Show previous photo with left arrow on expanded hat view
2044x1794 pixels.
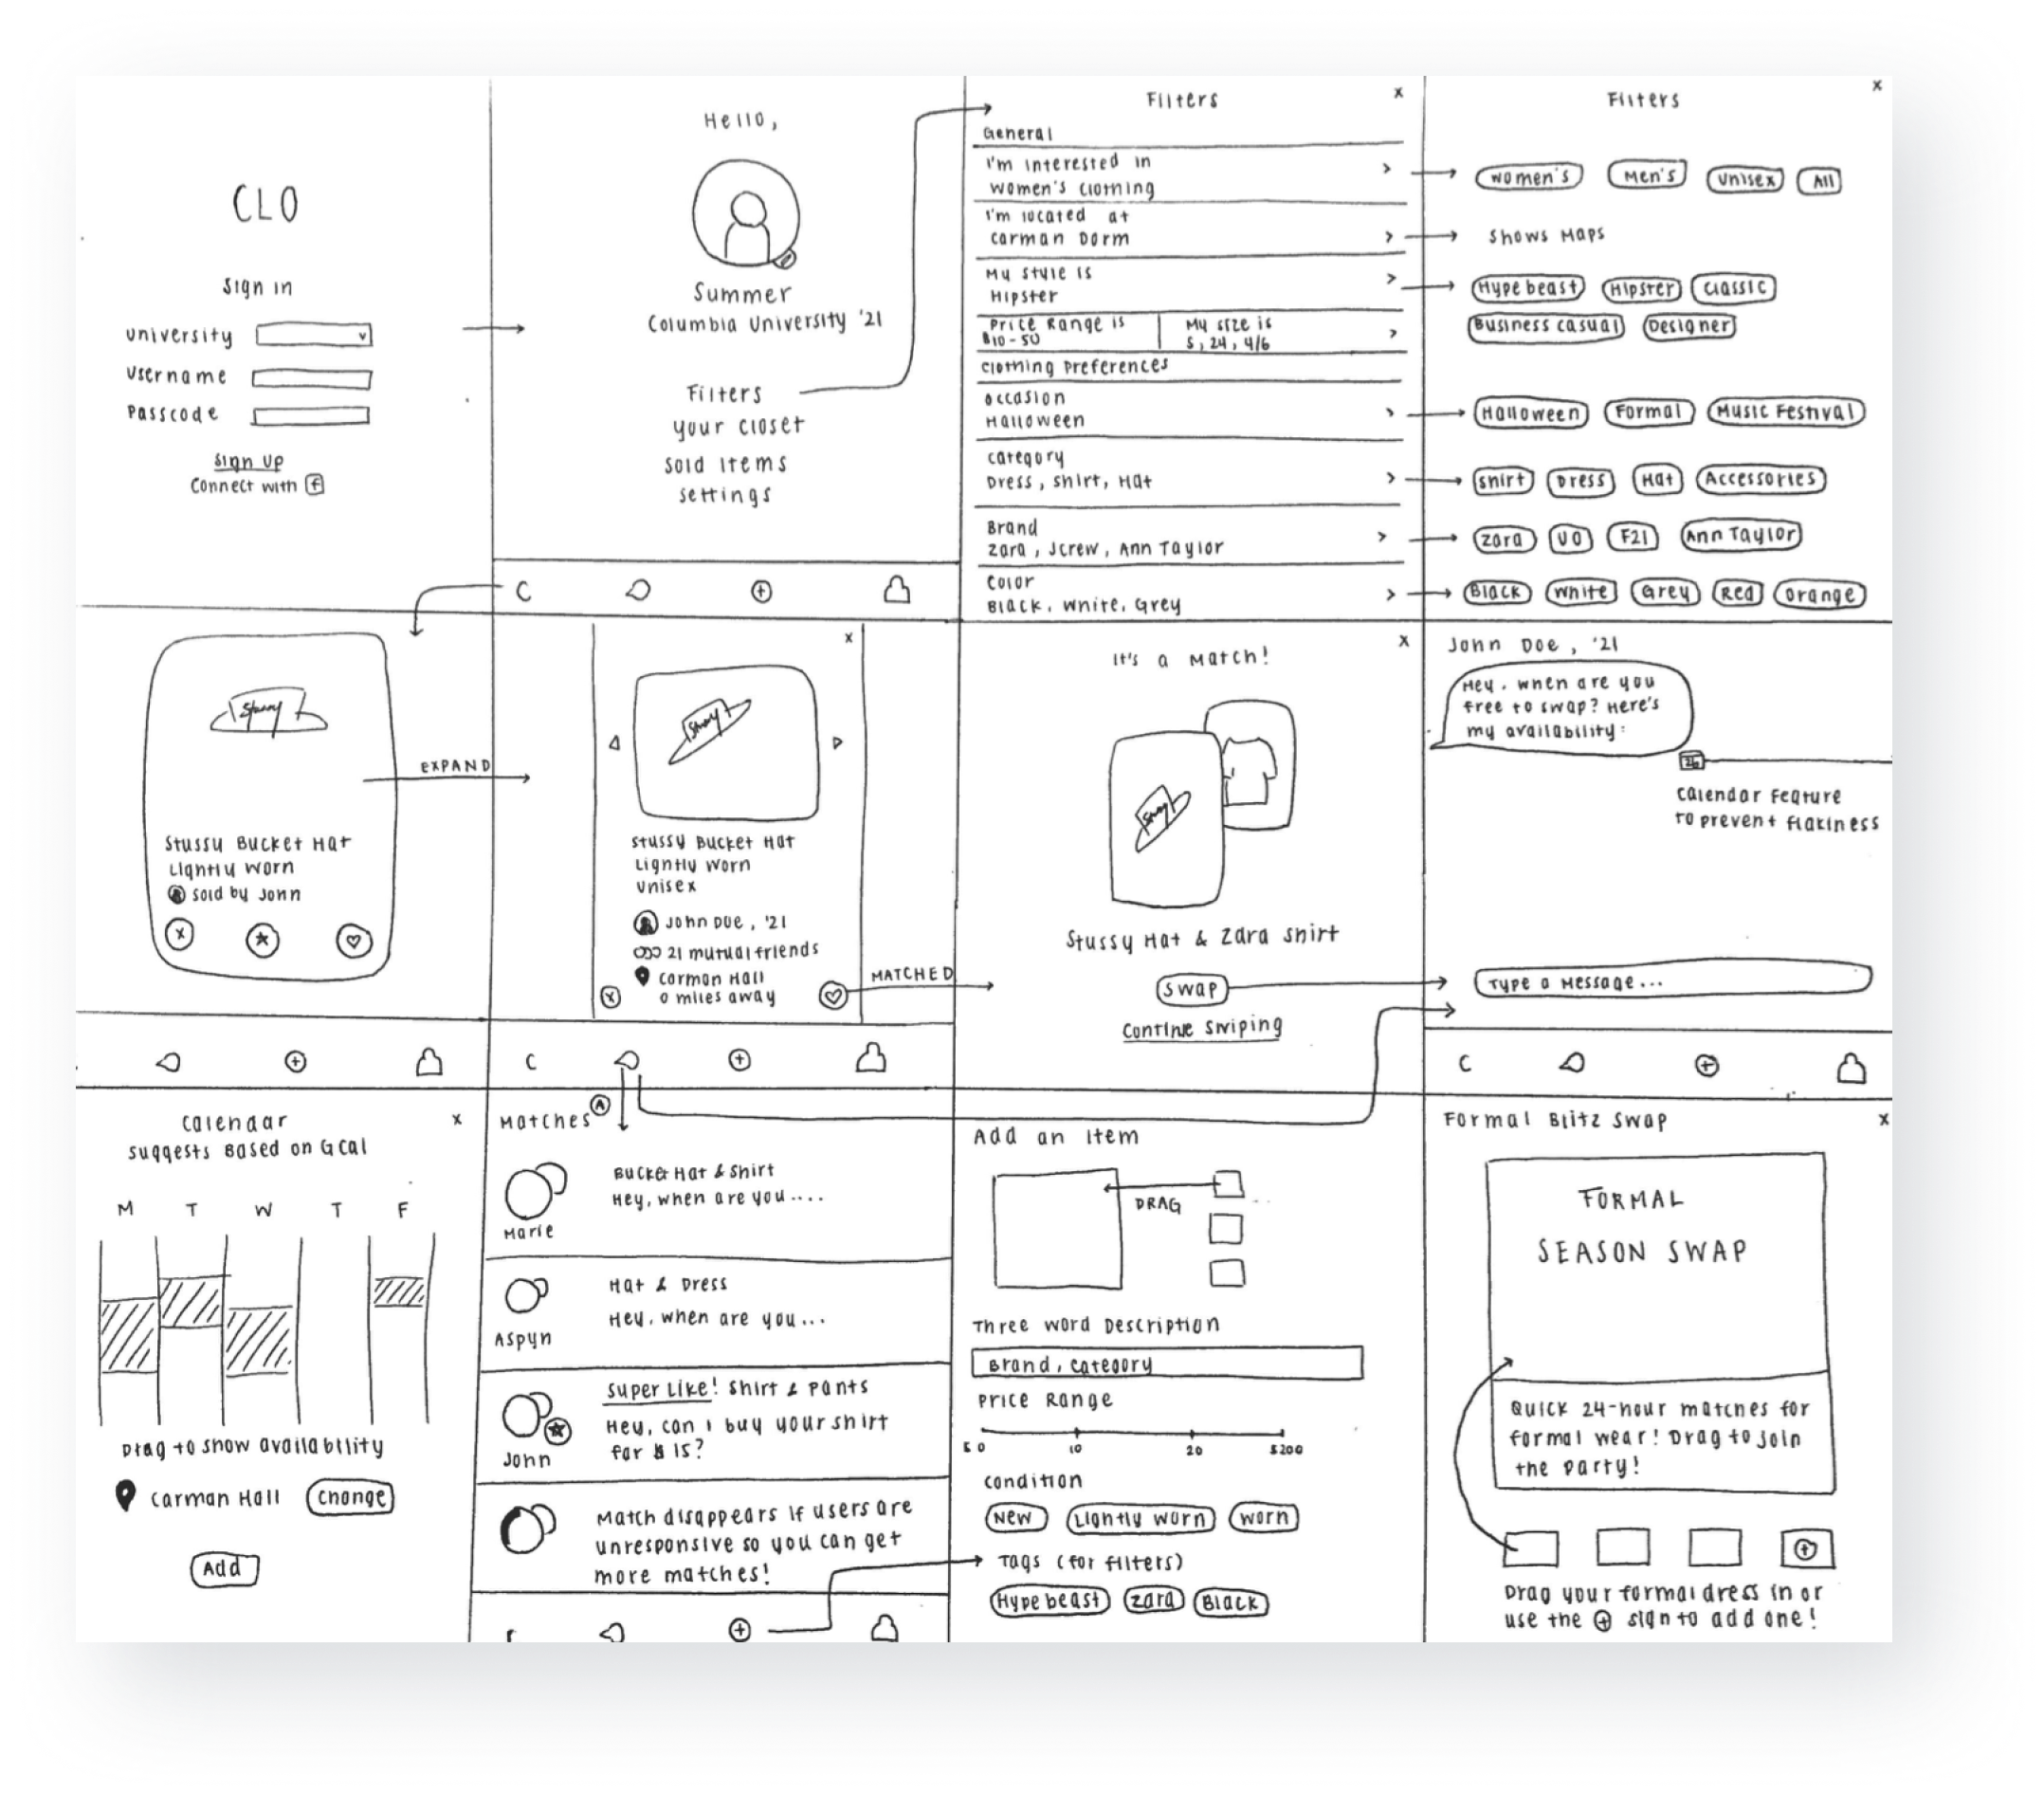point(615,743)
